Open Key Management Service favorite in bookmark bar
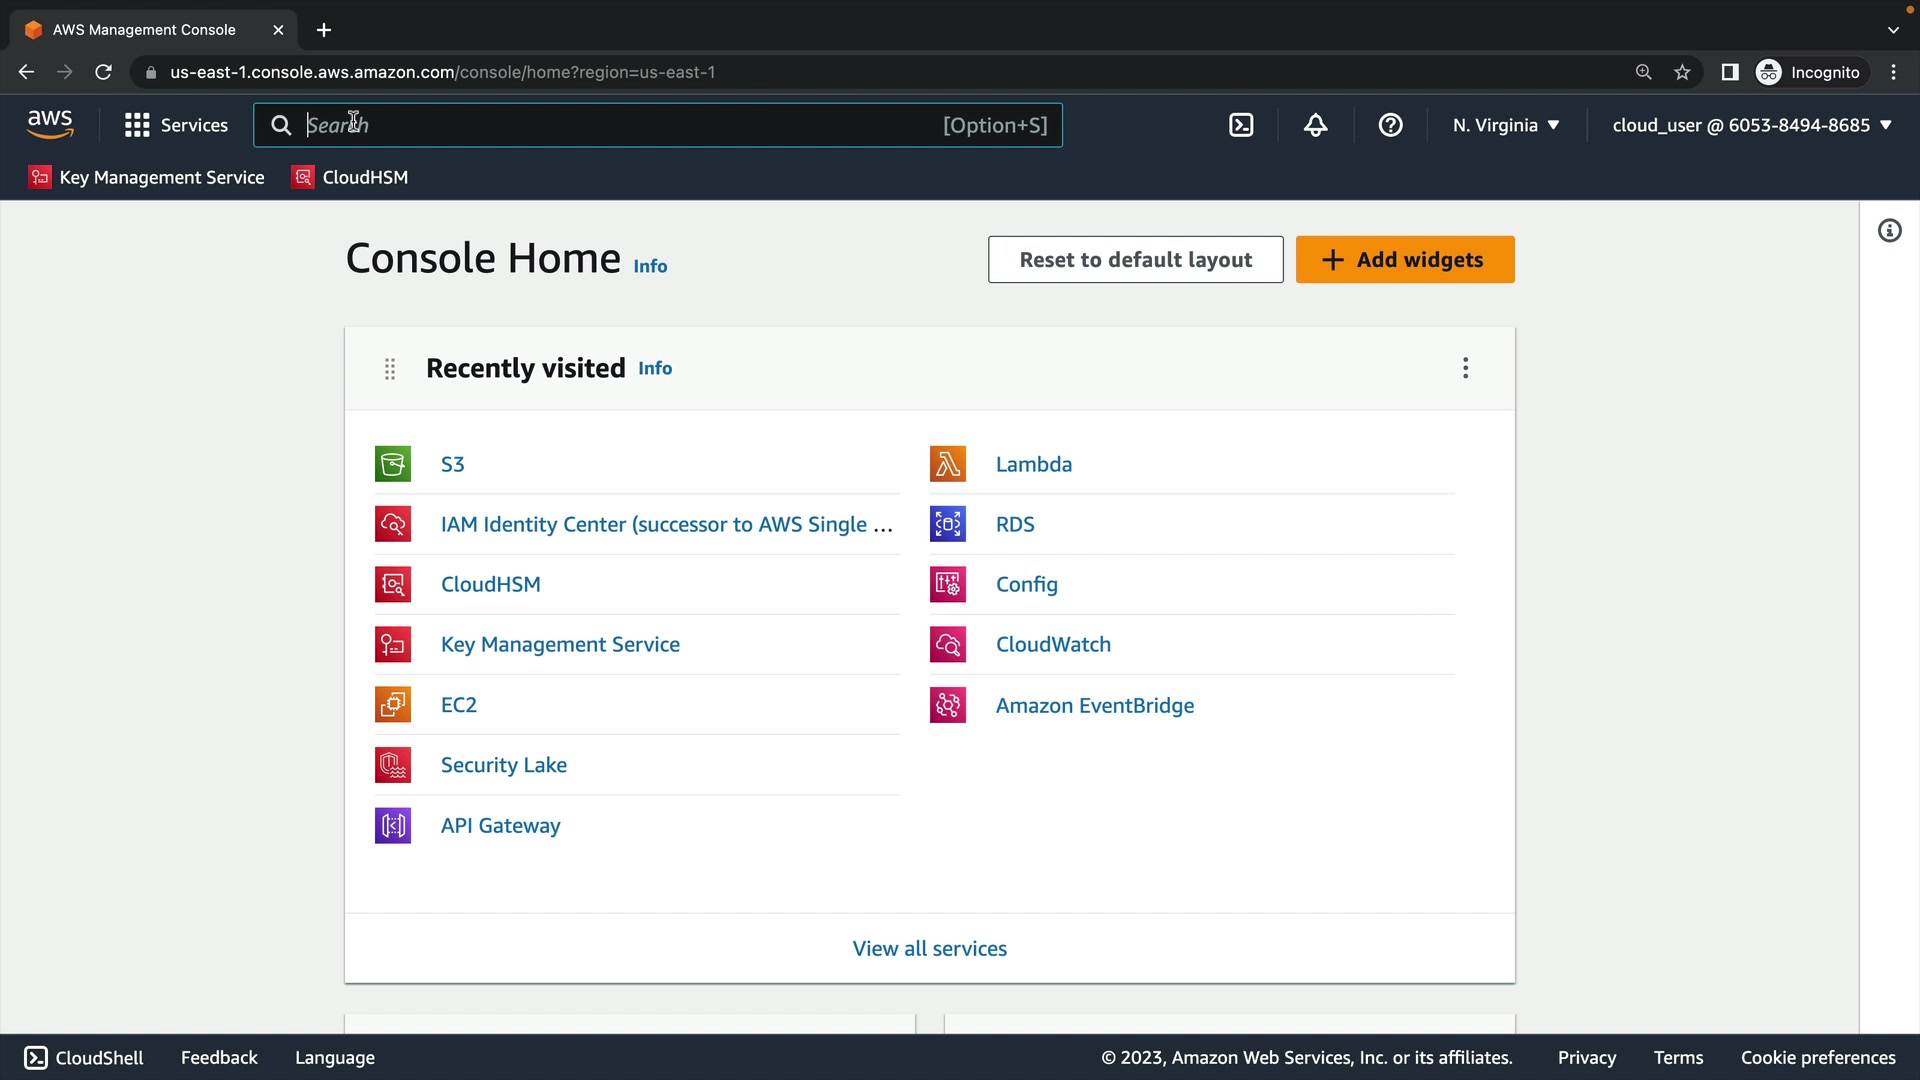 [147, 177]
